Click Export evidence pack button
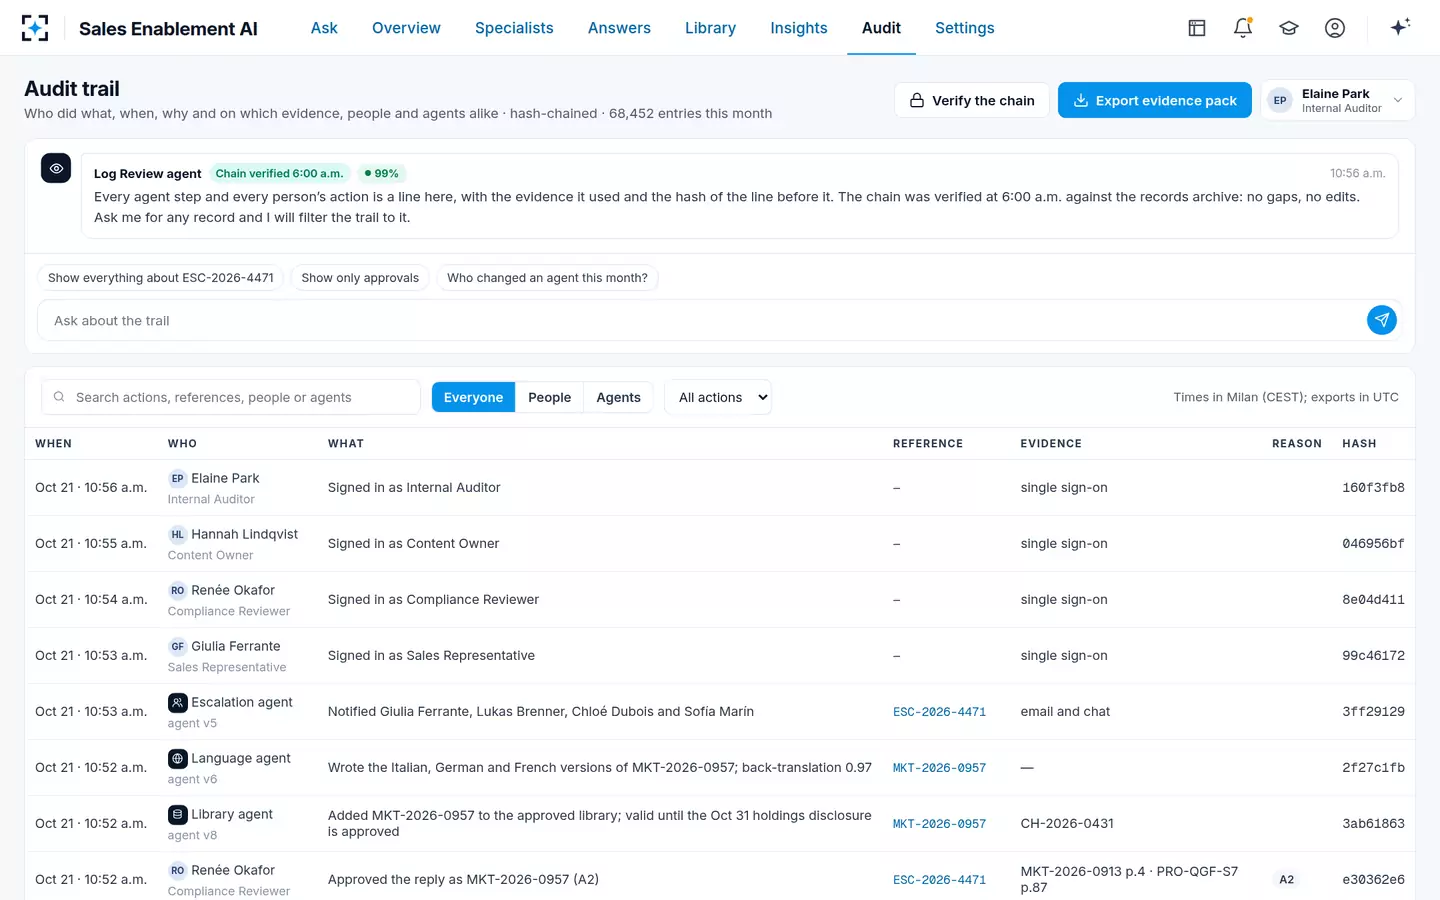The height and width of the screenshot is (900, 1440). [x=1155, y=100]
